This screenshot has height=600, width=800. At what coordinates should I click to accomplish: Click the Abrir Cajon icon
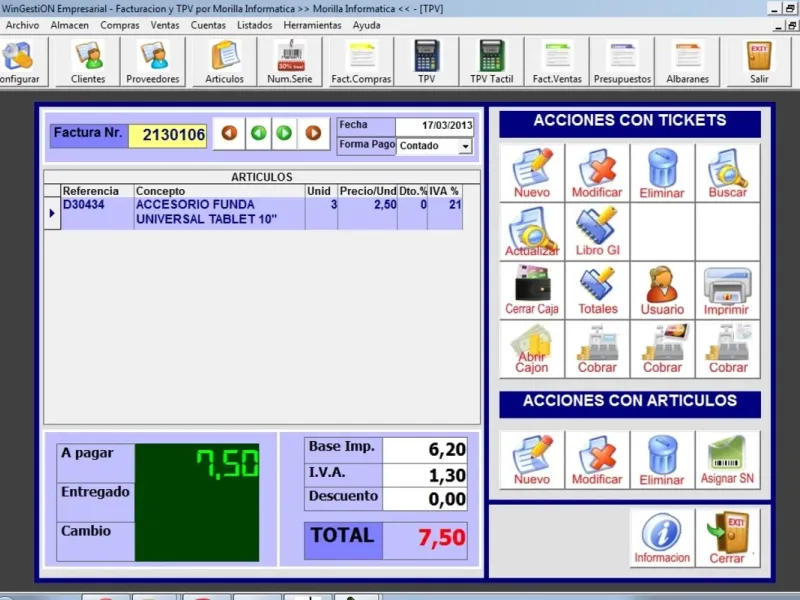(532, 349)
